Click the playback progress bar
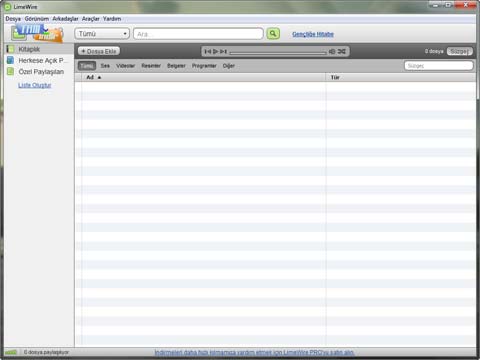This screenshot has width=480, height=360. point(278,53)
